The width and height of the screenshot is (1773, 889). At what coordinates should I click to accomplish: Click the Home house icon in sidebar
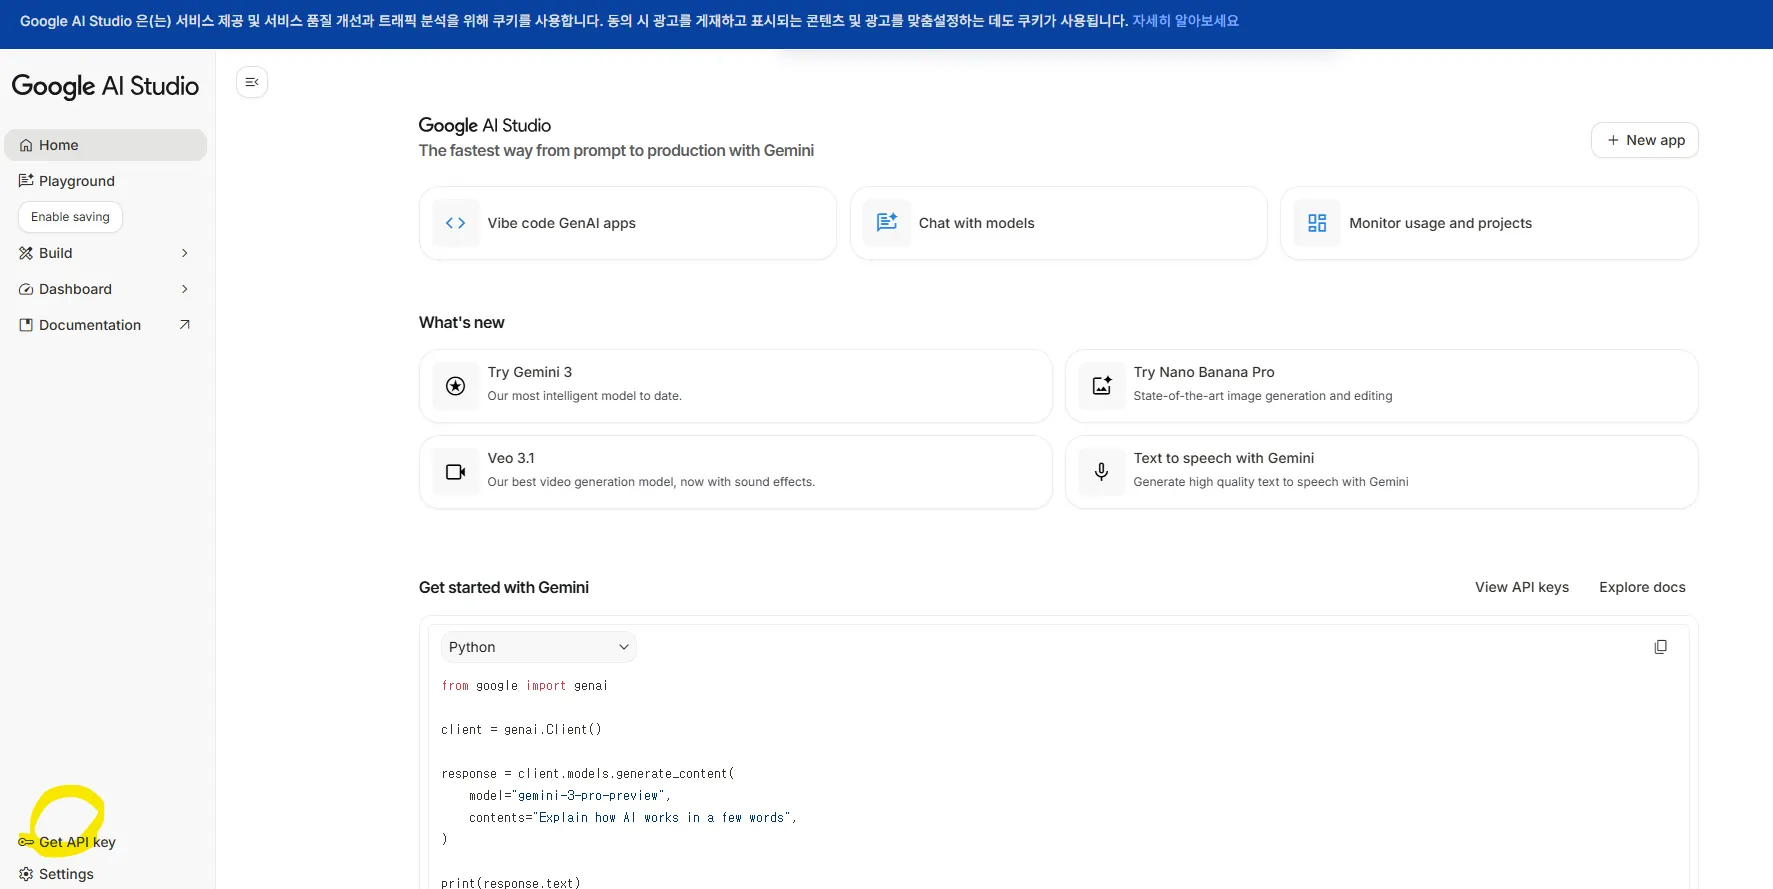(26, 145)
